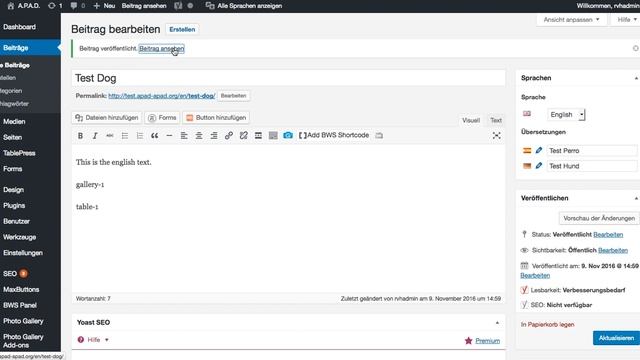Image resolution: width=640 pixels, height=360 pixels.
Task: Click Dateien hinzufügen button
Action: (107, 118)
